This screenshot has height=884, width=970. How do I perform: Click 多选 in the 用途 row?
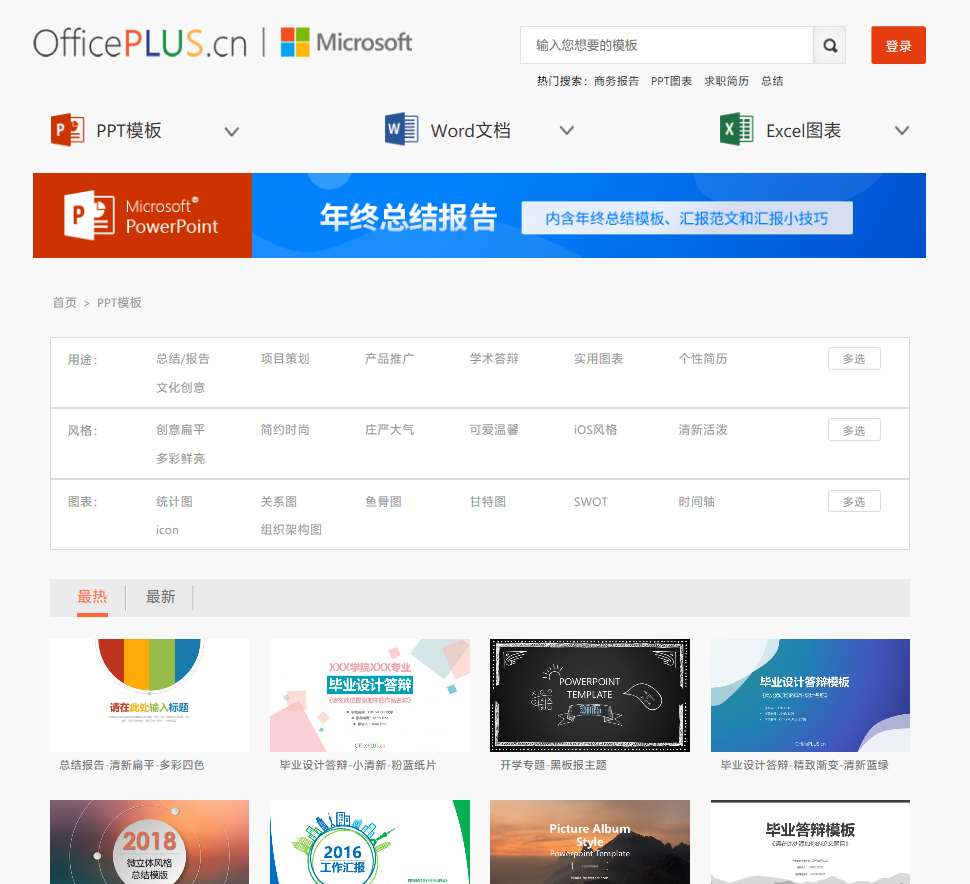click(x=854, y=359)
